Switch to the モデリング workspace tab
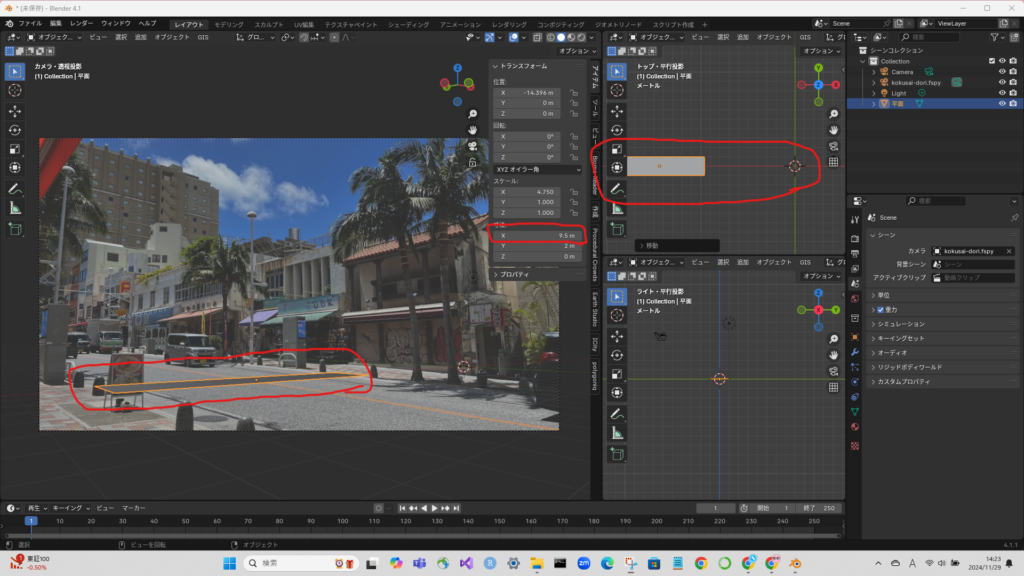This screenshot has height=576, width=1024. 228,23
